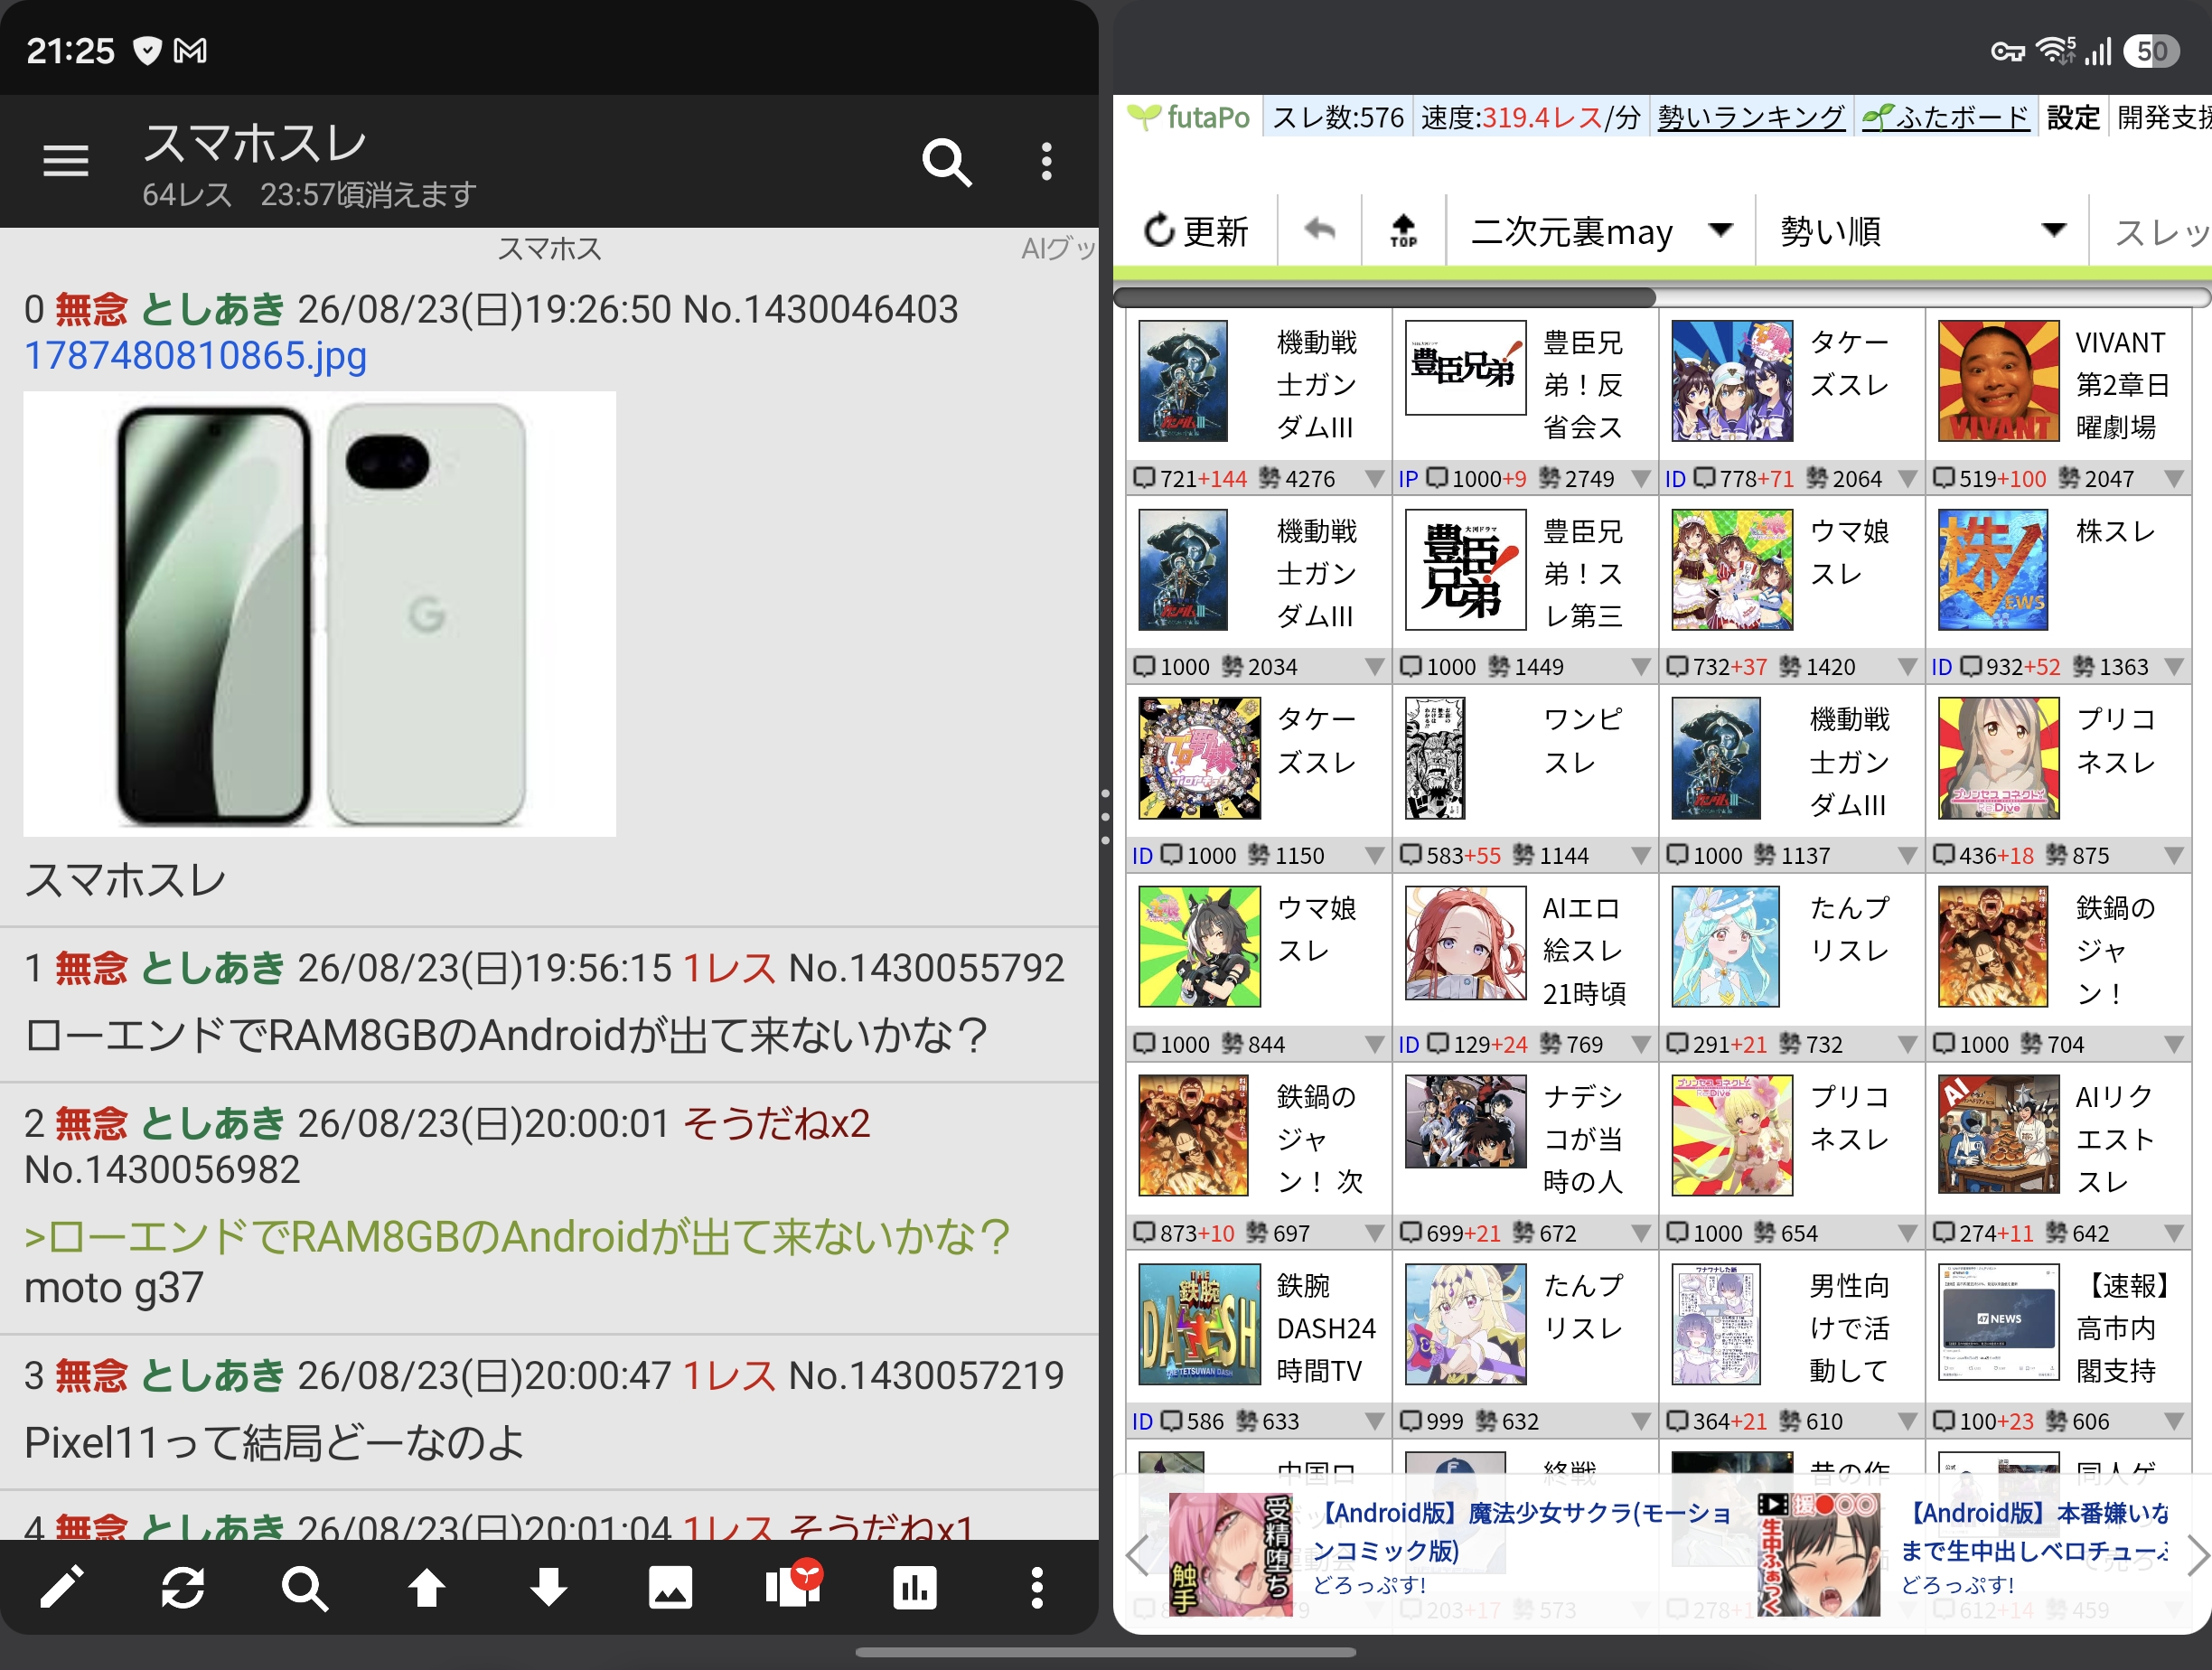Open 設定 in the futaPo top bar
Image resolution: width=2212 pixels, height=1670 pixels.
(x=2073, y=118)
